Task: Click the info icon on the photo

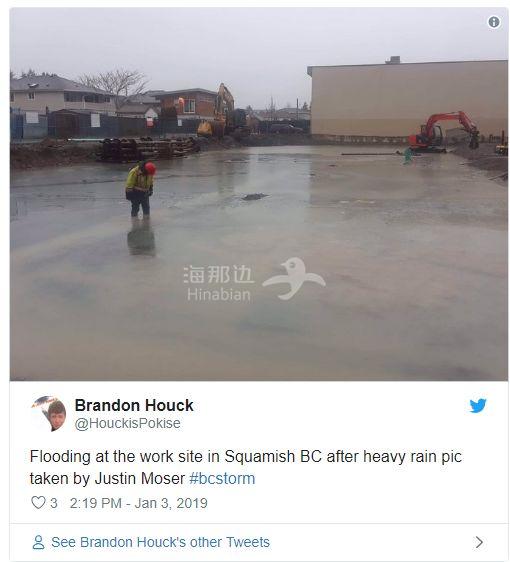Action: tap(494, 22)
